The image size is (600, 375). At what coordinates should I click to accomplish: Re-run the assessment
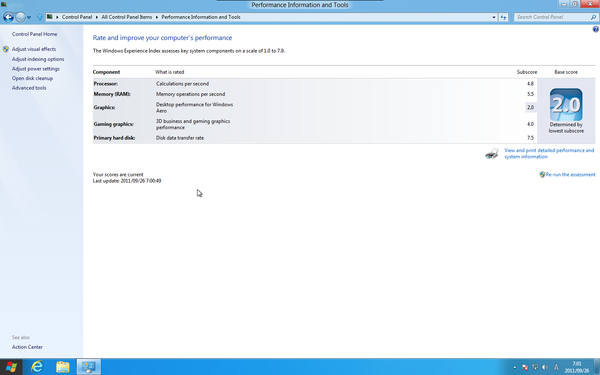(570, 174)
